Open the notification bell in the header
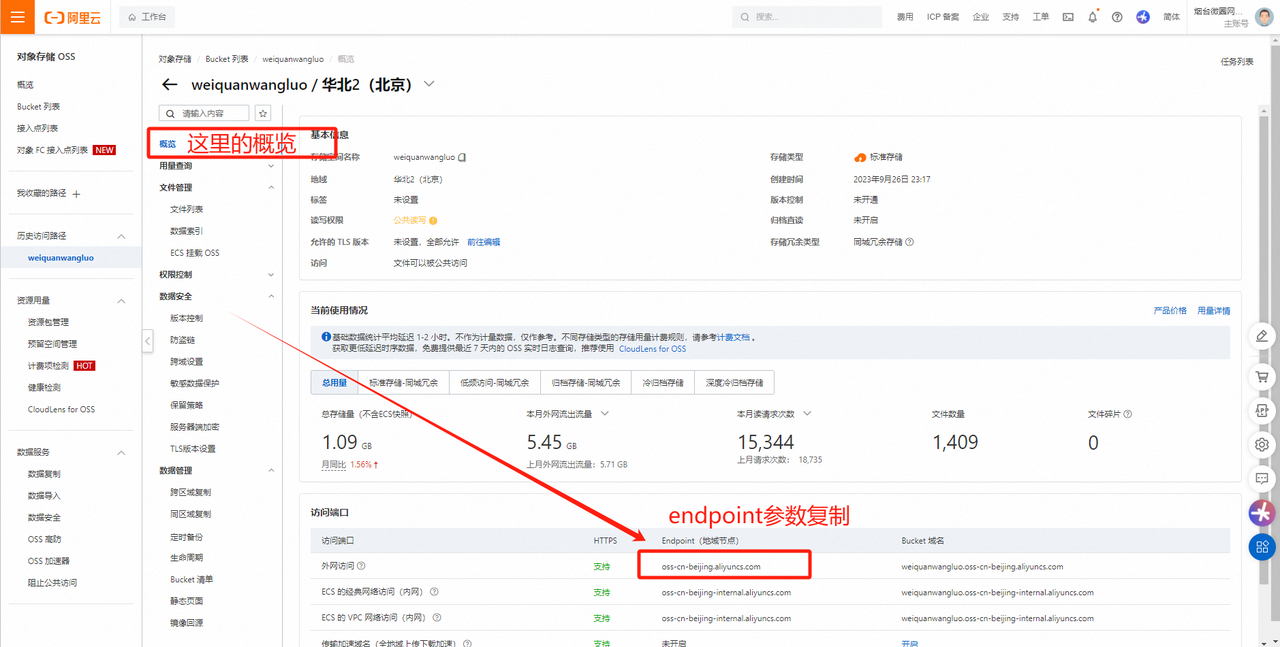This screenshot has height=647, width=1280. (x=1093, y=17)
